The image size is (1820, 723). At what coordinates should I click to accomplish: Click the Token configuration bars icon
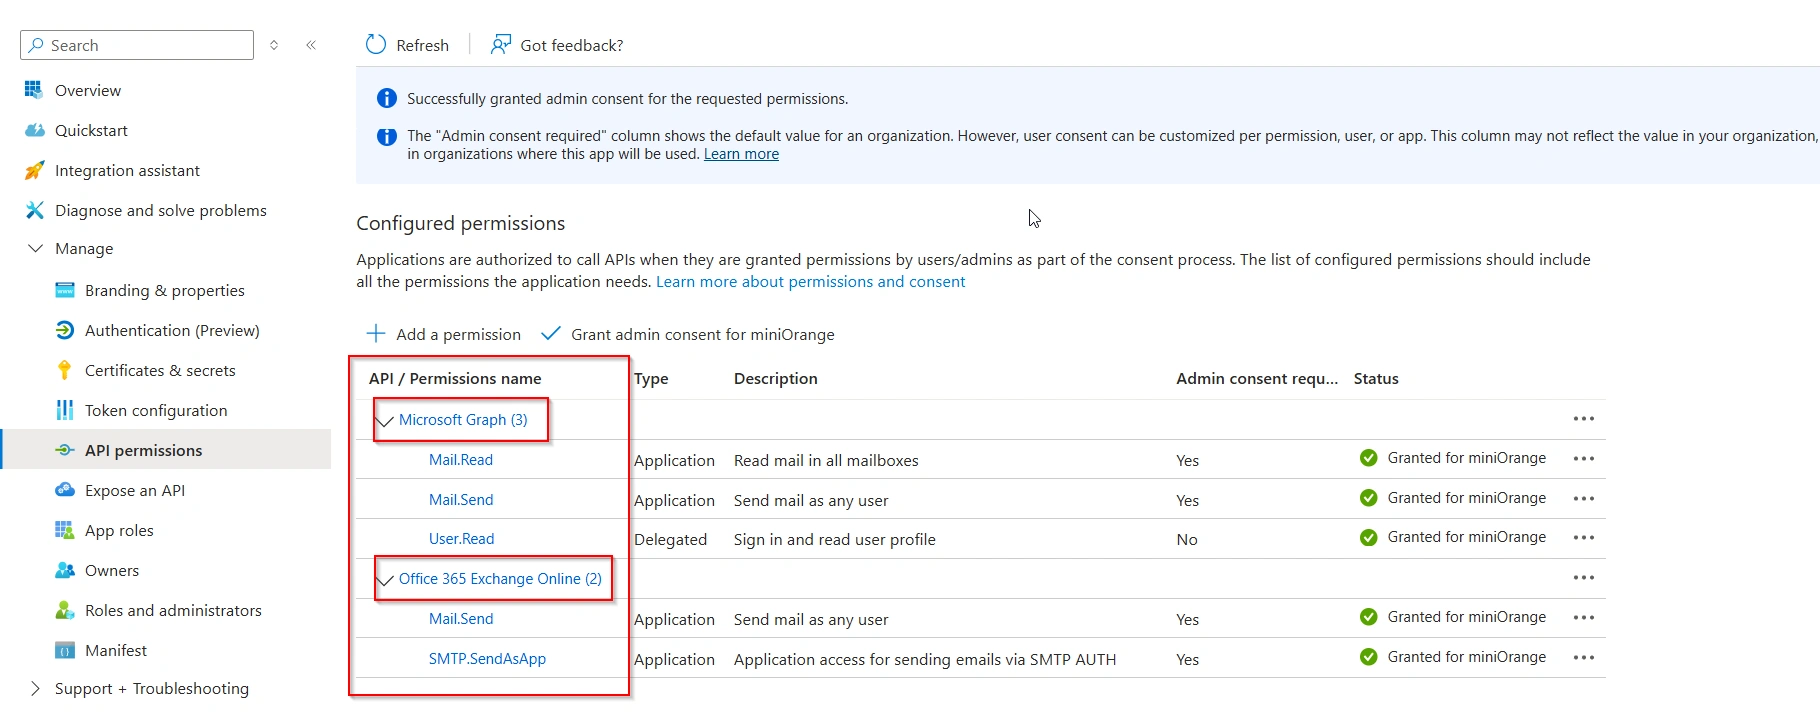click(65, 410)
